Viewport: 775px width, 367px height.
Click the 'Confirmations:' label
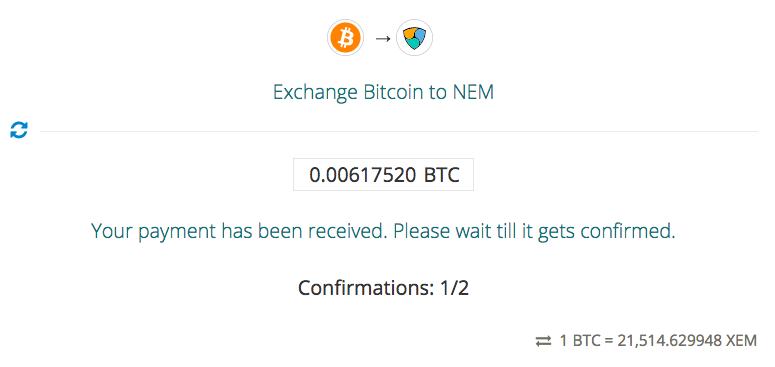click(365, 287)
